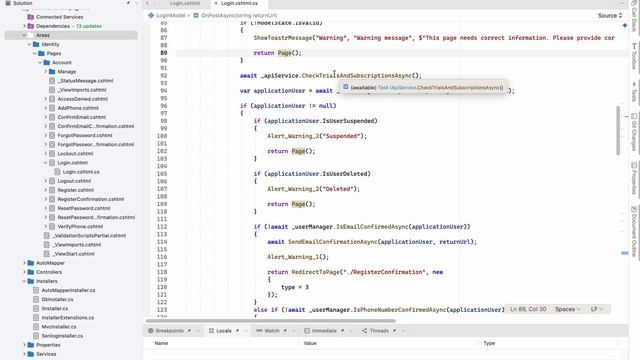This screenshot has height=360, width=640.
Task: Select RegisterConfirmation.cshtml file
Action: tap(91, 199)
